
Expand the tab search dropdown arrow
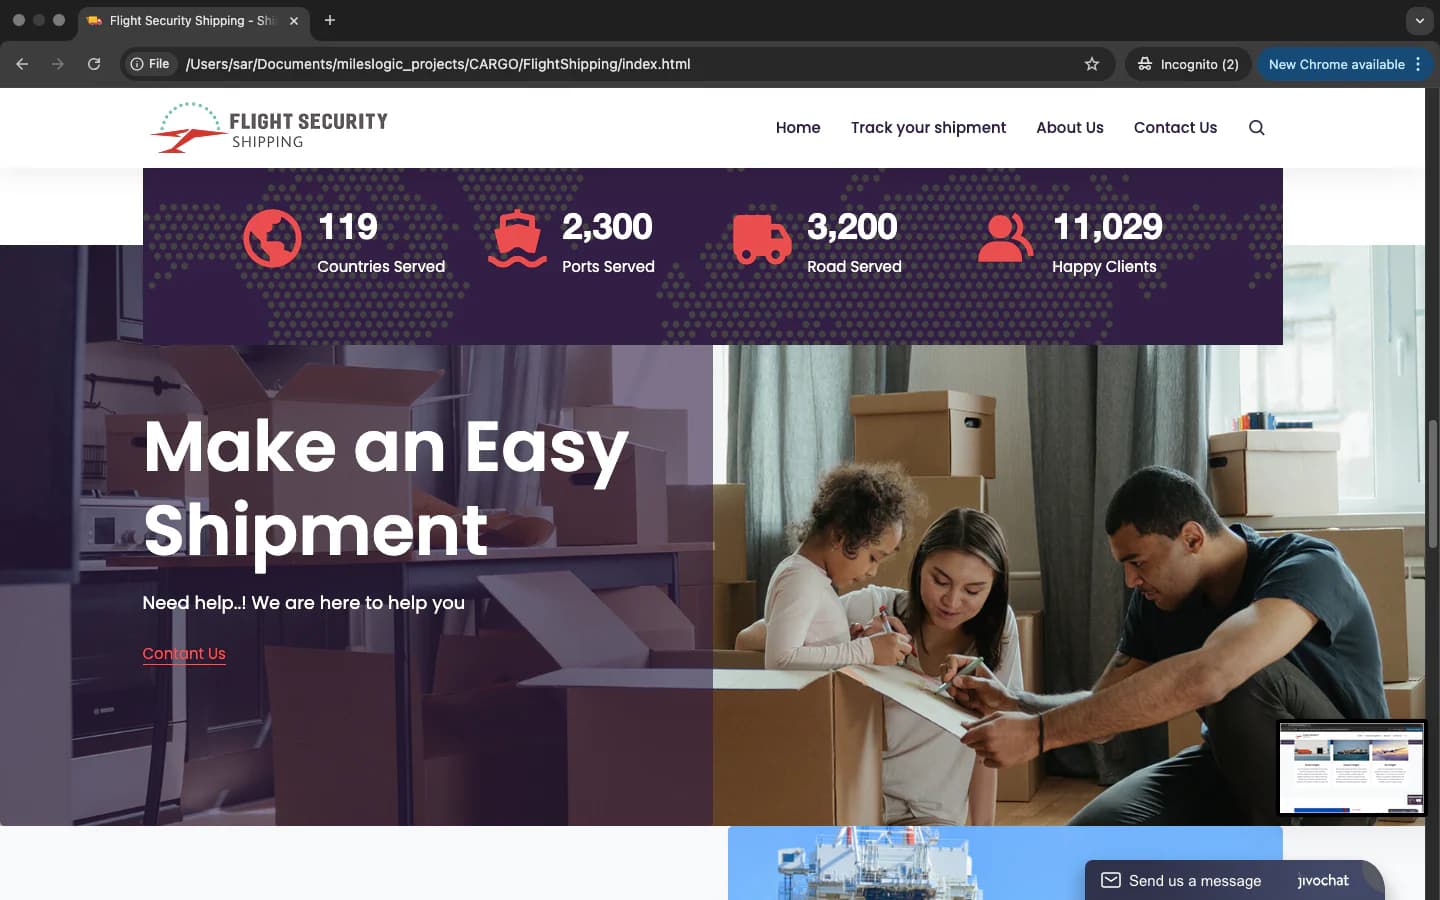click(1420, 20)
